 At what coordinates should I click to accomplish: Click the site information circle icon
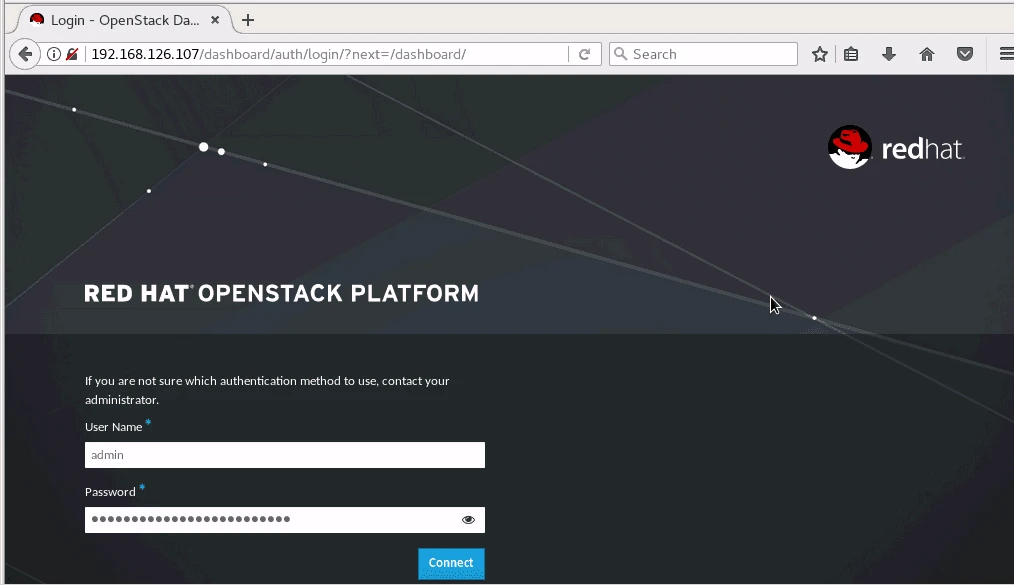coord(53,54)
